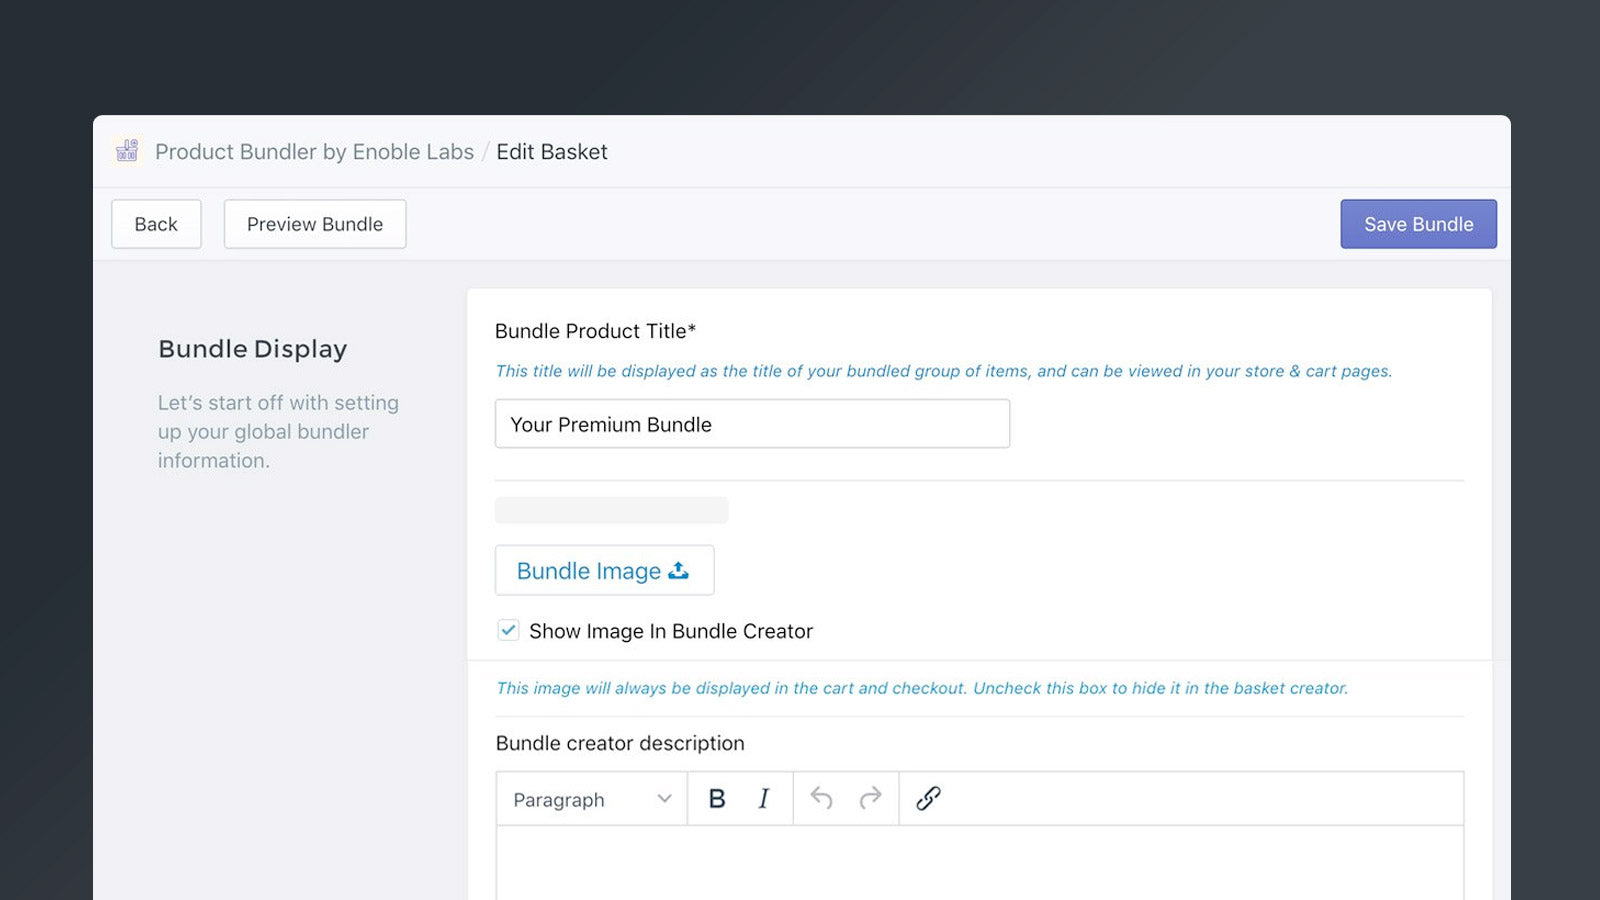The width and height of the screenshot is (1600, 900).
Task: Click the gray image placeholder bar
Action: tap(611, 510)
